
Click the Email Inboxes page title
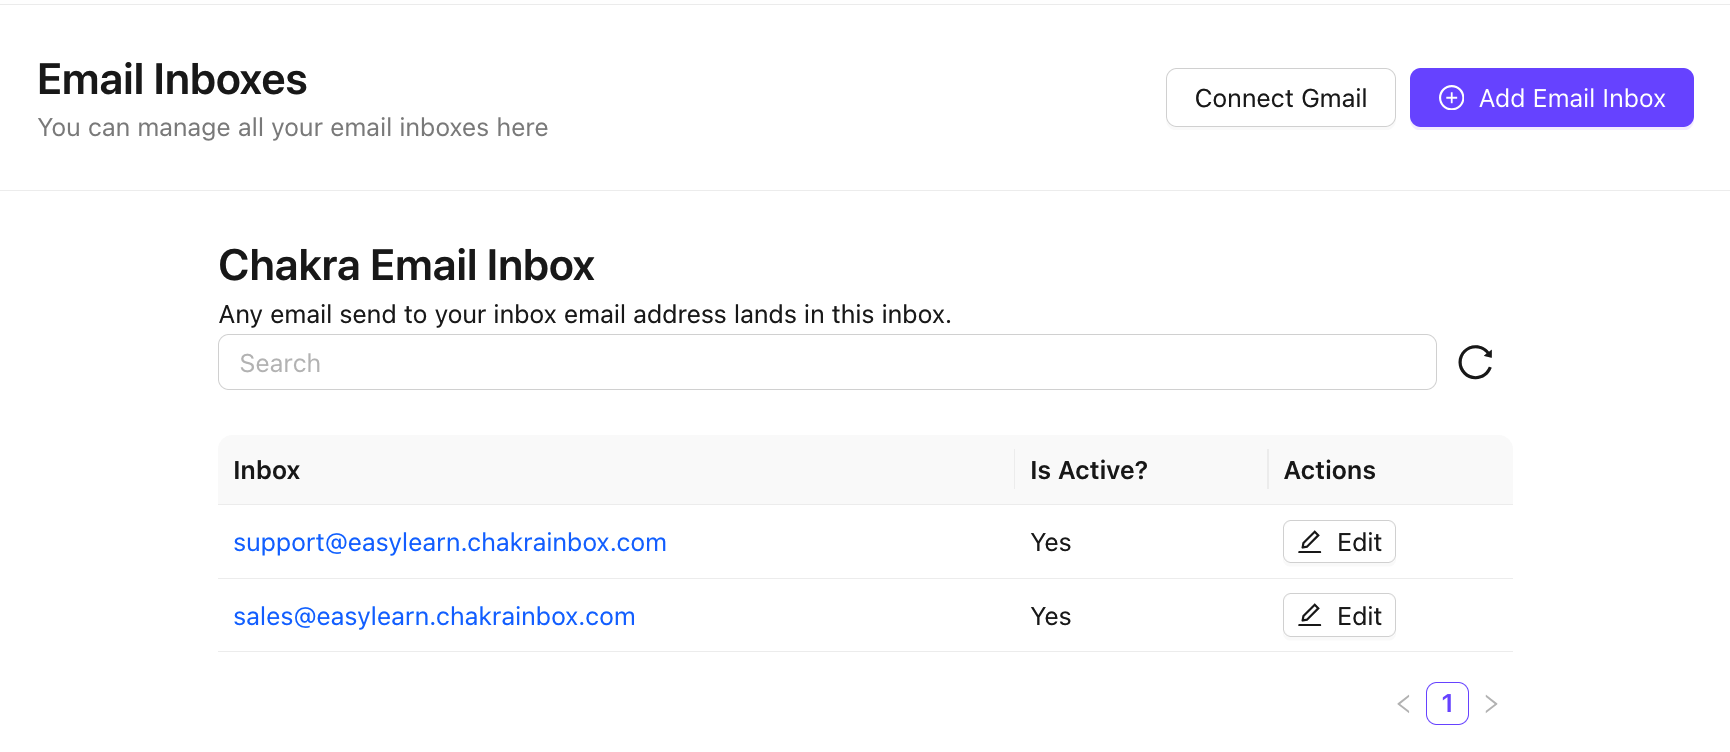172,80
